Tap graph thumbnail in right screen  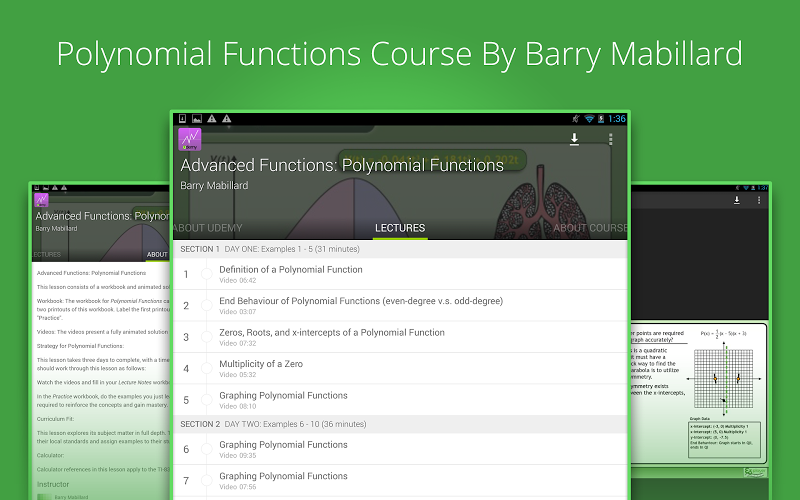coord(724,379)
